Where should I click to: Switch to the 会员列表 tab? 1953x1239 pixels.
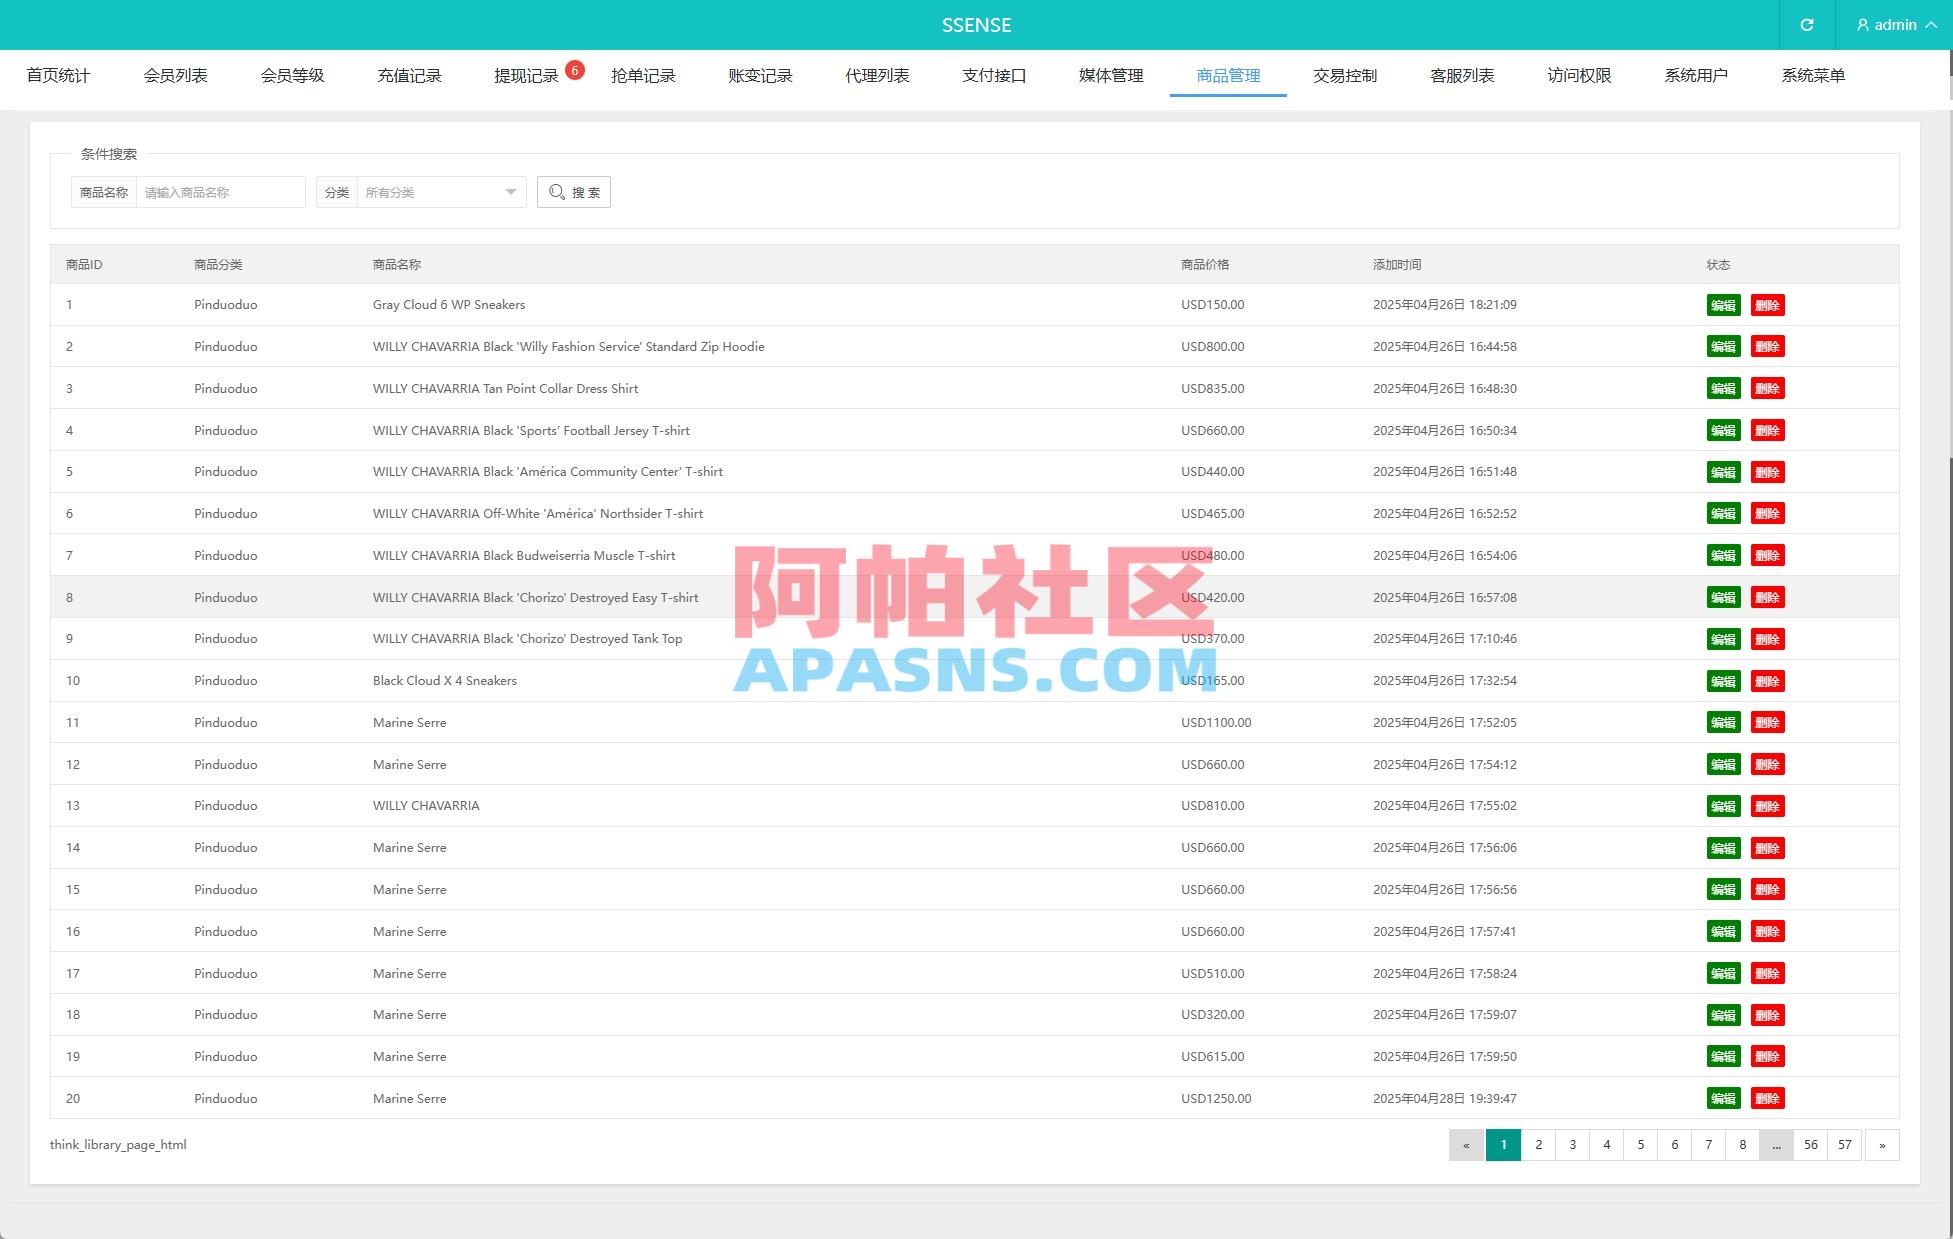[175, 74]
